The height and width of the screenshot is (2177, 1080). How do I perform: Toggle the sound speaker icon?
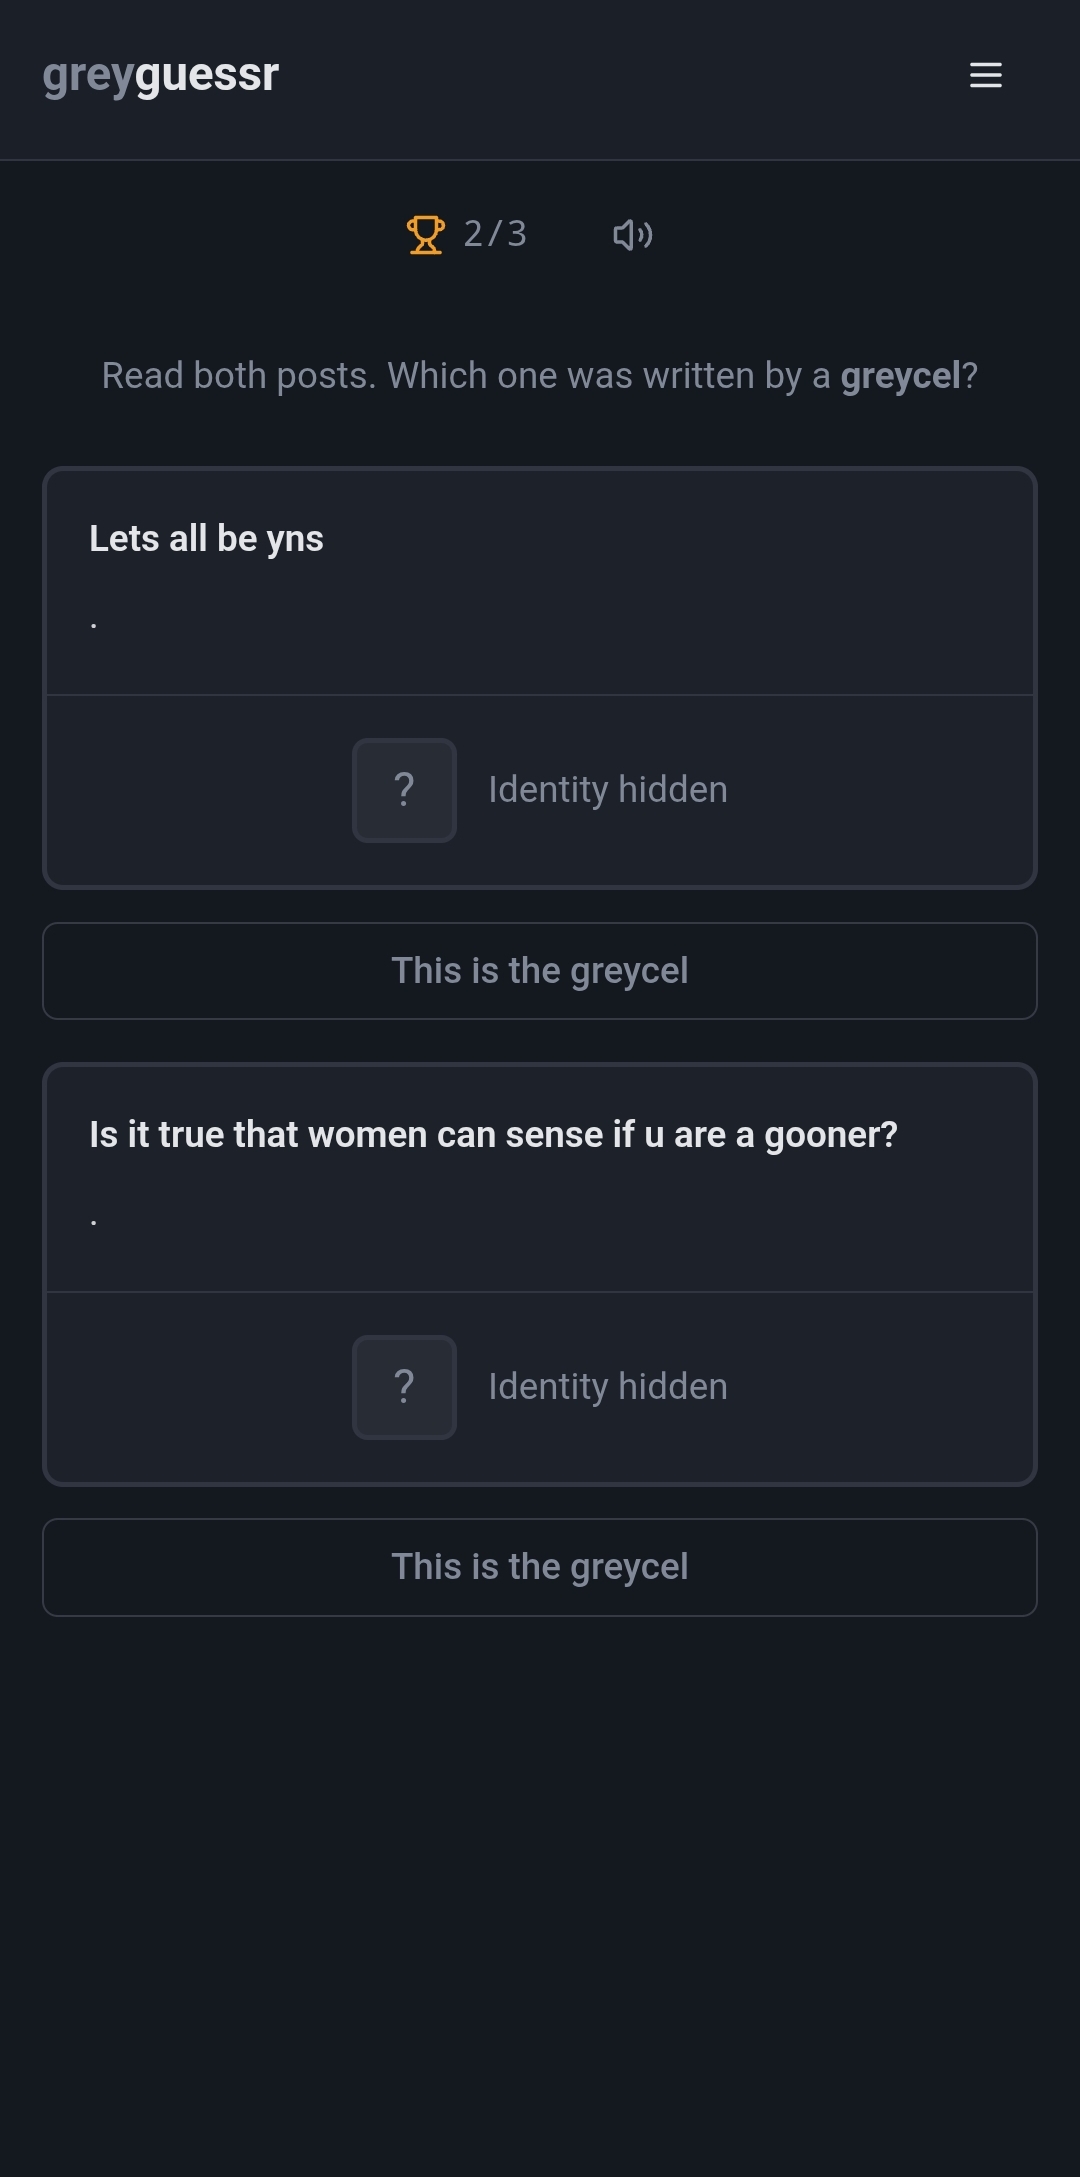tap(632, 235)
